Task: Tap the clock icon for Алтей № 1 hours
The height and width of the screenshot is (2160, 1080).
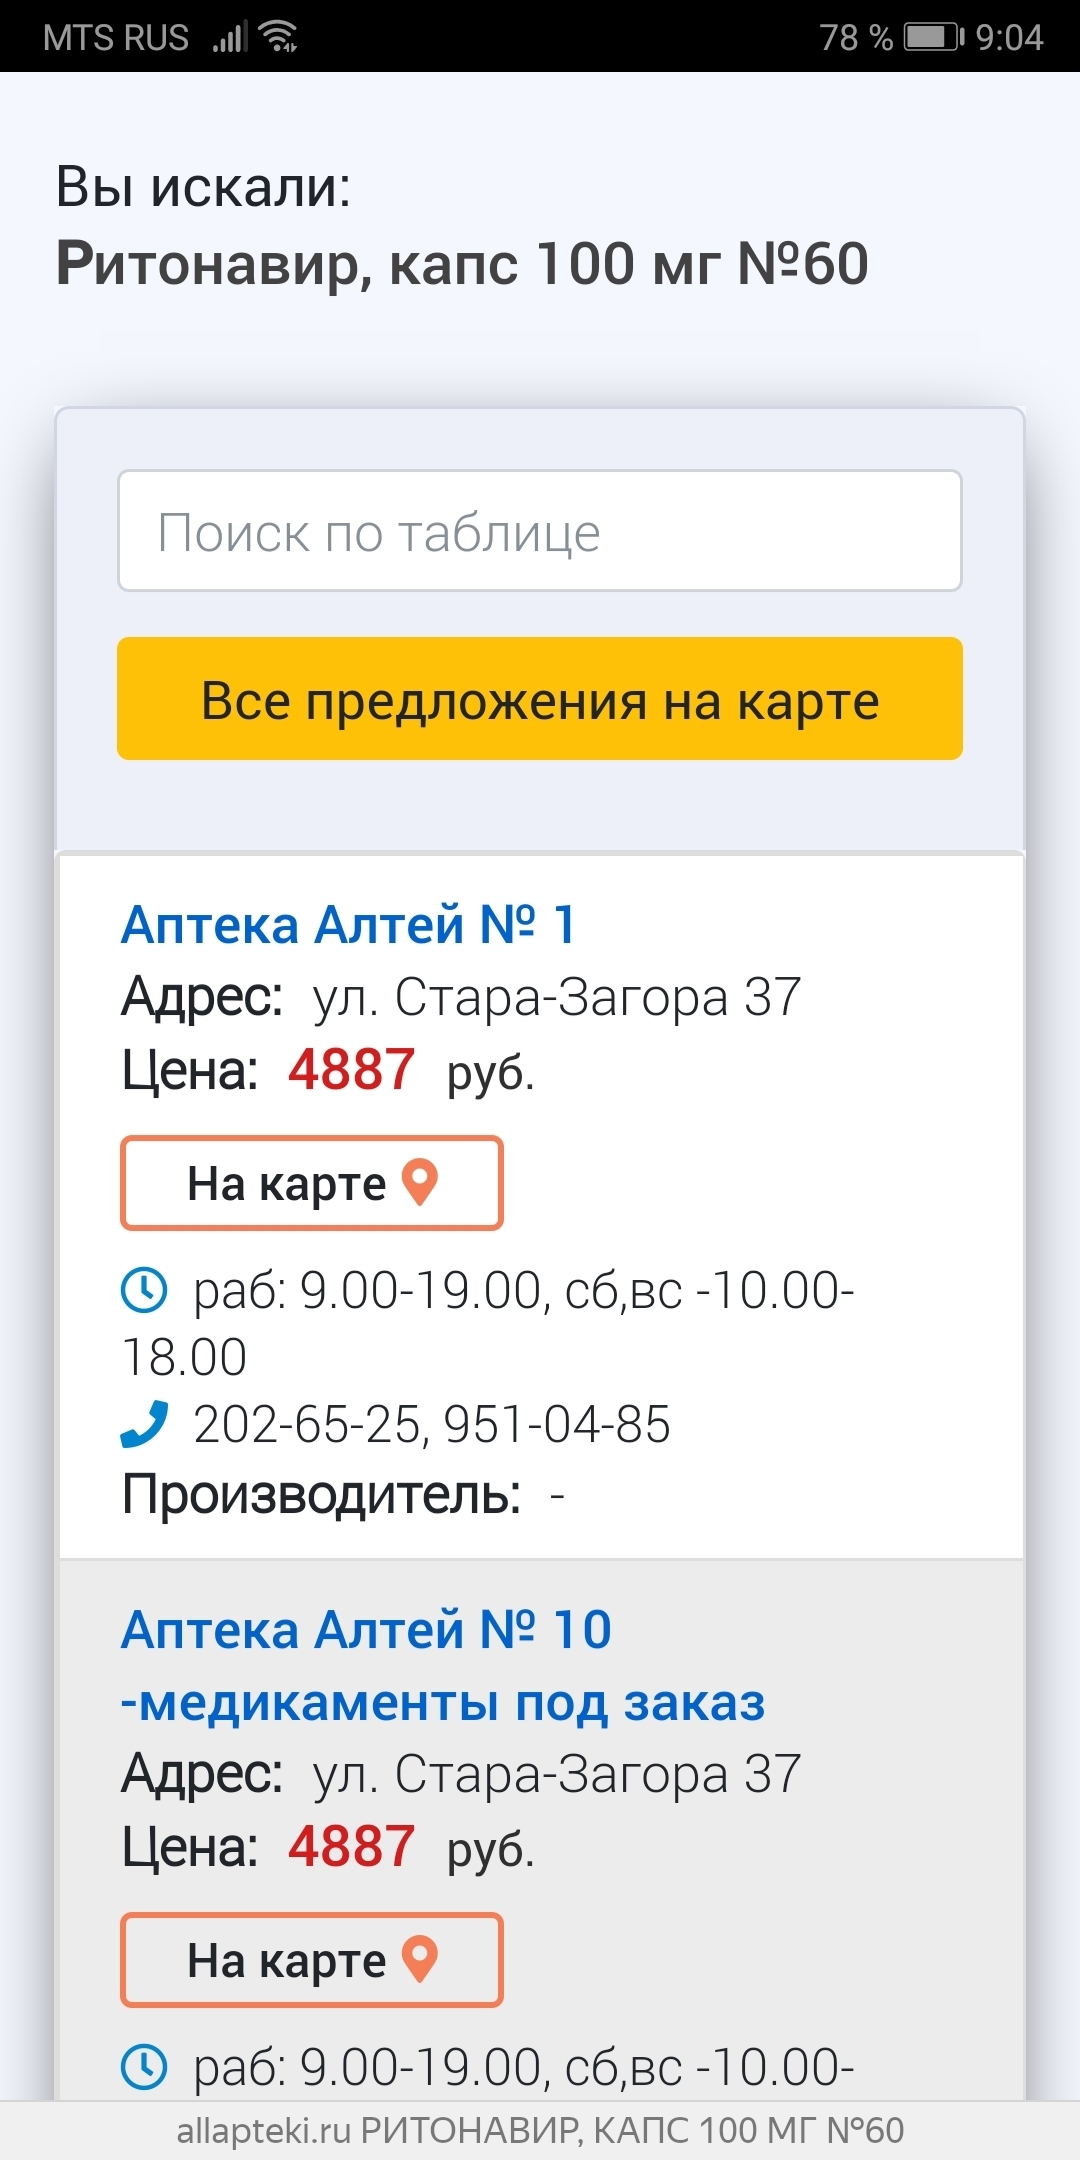Action: point(144,1291)
